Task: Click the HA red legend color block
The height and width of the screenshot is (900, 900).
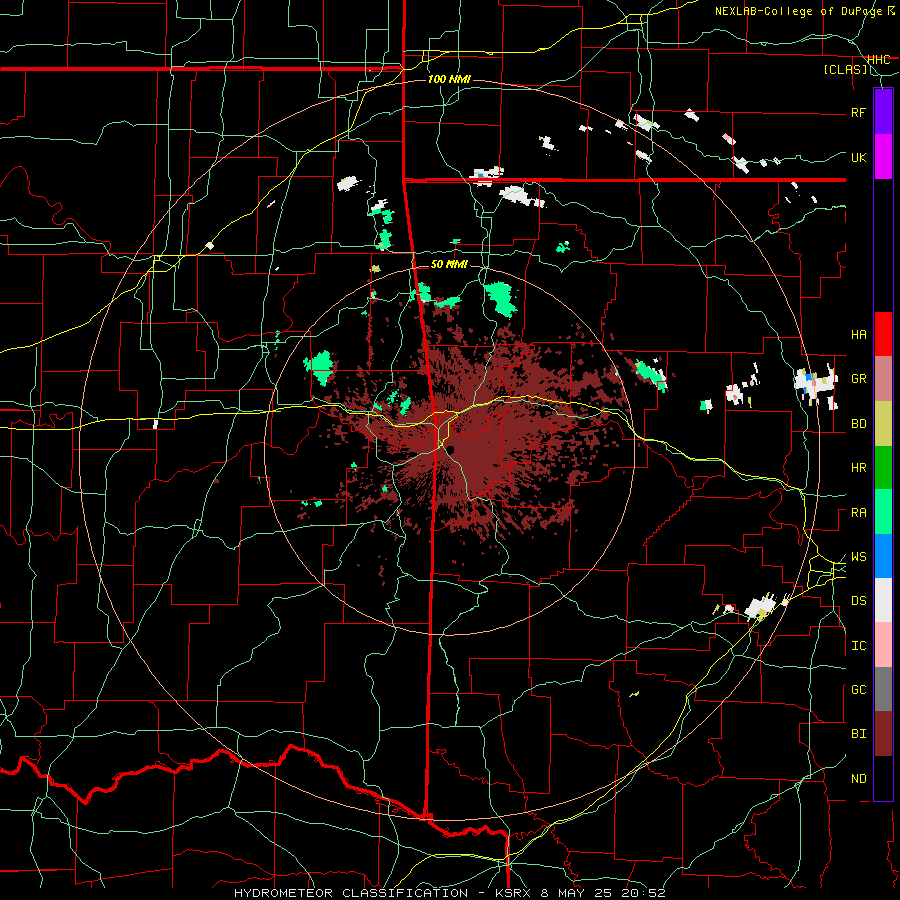Action: pyautogui.click(x=883, y=334)
